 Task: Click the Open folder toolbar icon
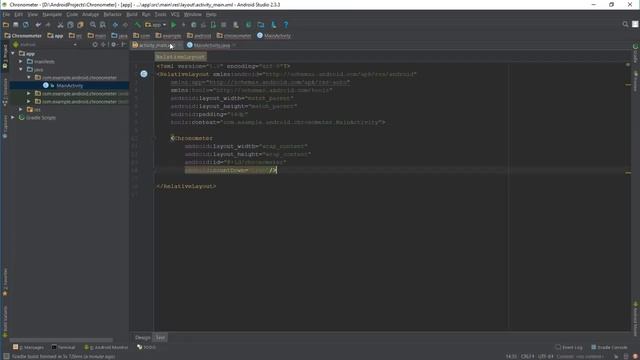pyautogui.click(x=6, y=25)
